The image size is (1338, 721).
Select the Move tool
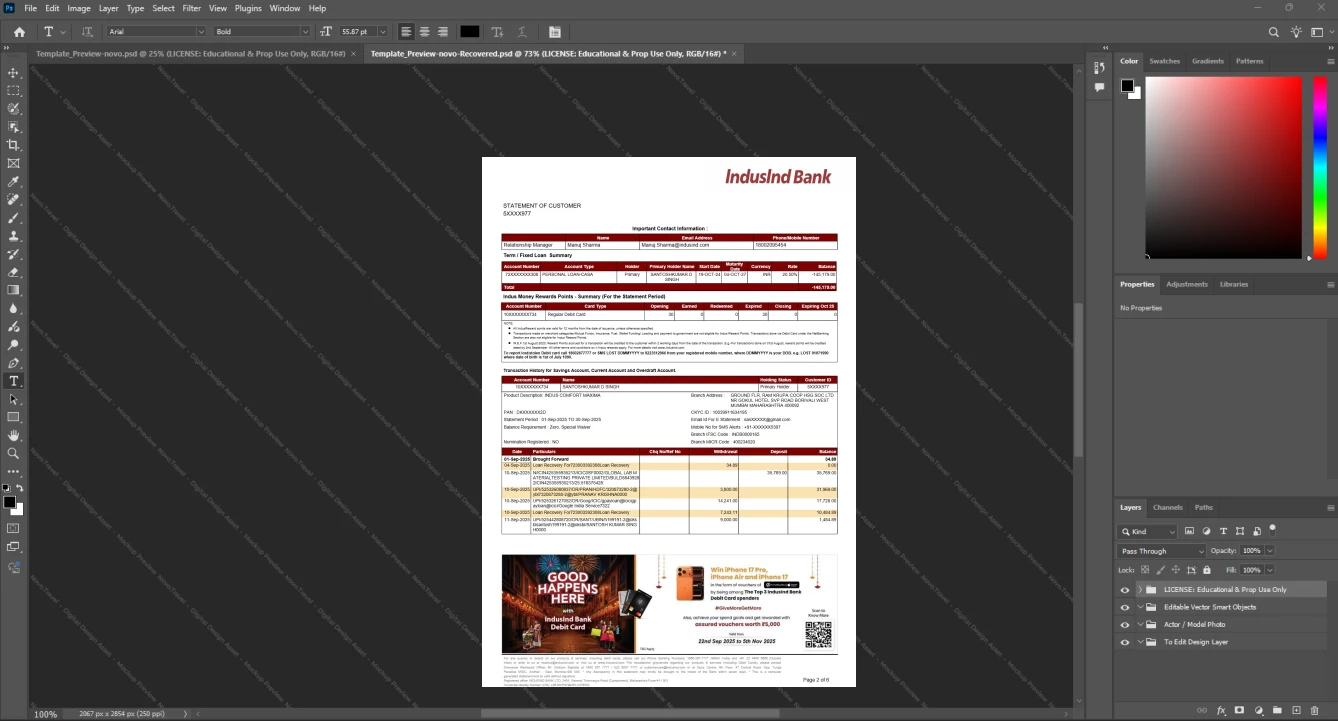click(x=14, y=73)
